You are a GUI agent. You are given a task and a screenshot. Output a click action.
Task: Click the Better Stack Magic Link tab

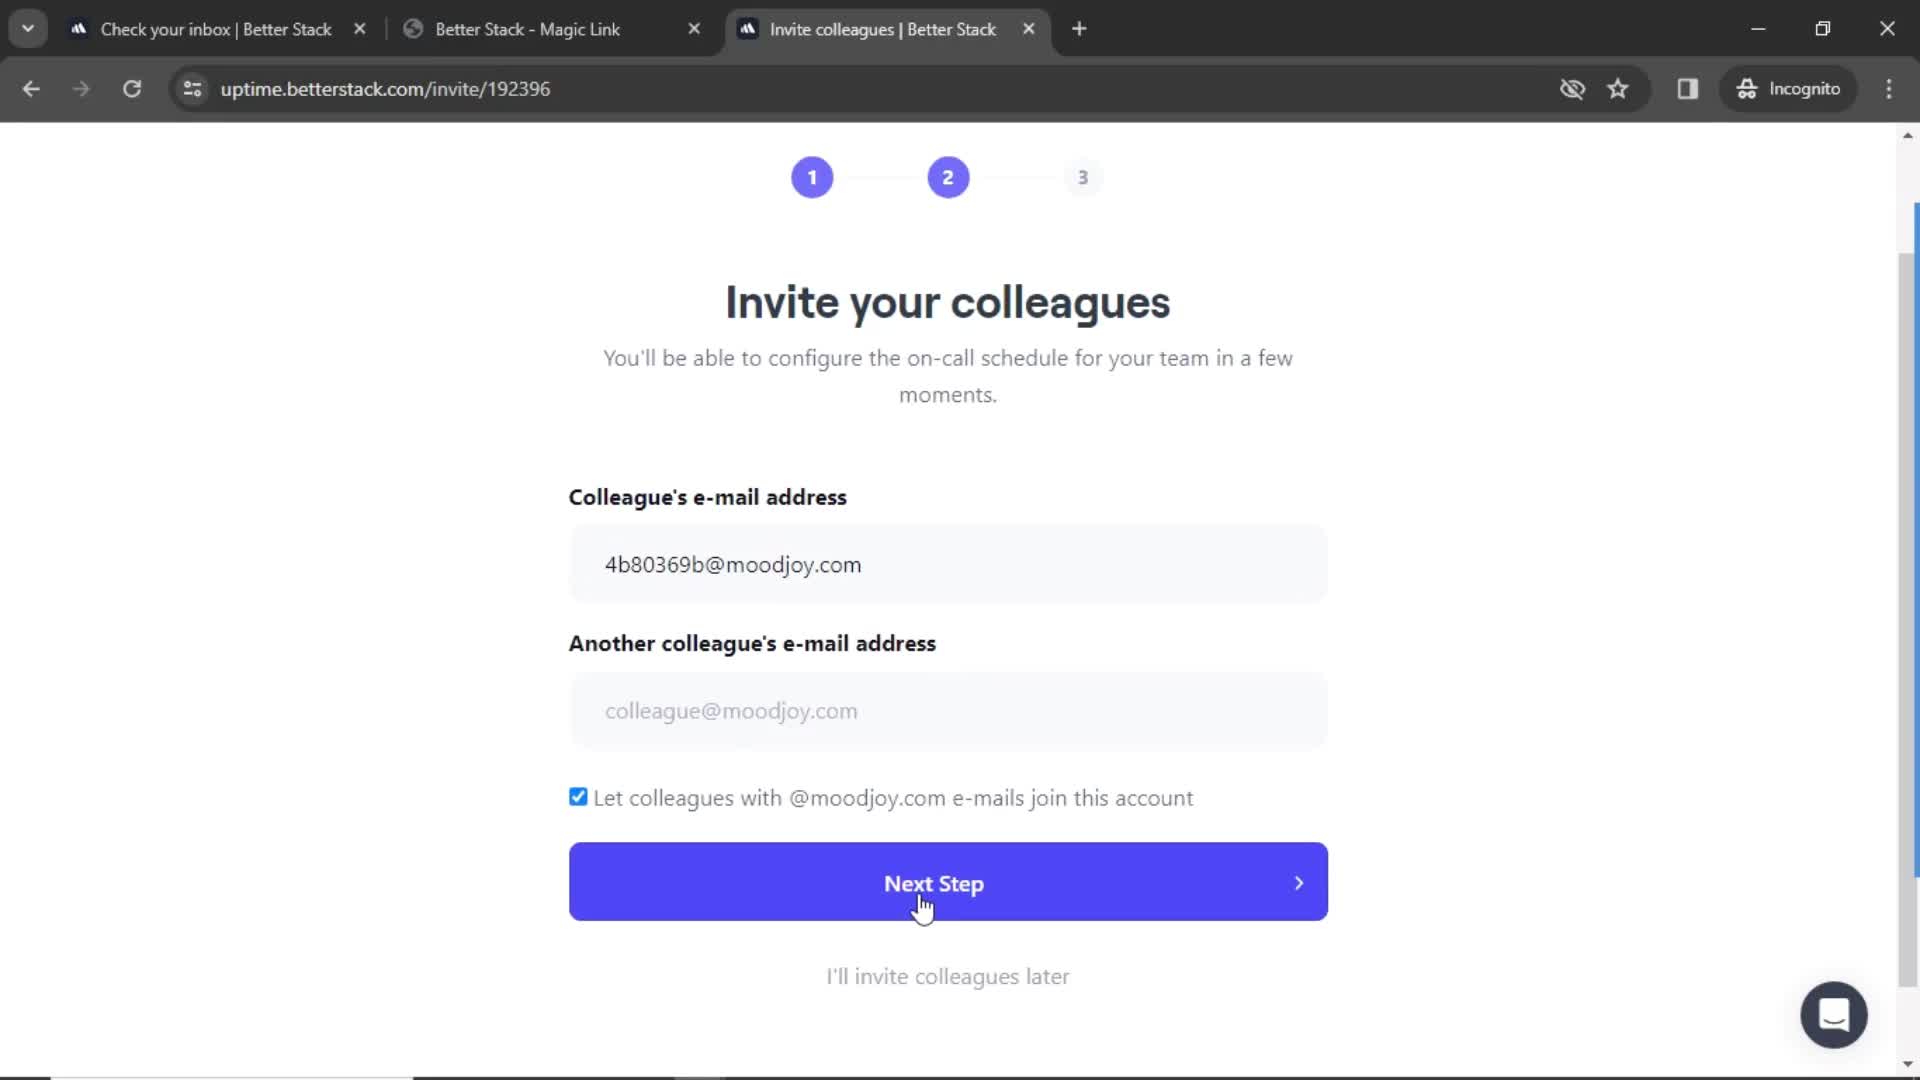(x=527, y=29)
